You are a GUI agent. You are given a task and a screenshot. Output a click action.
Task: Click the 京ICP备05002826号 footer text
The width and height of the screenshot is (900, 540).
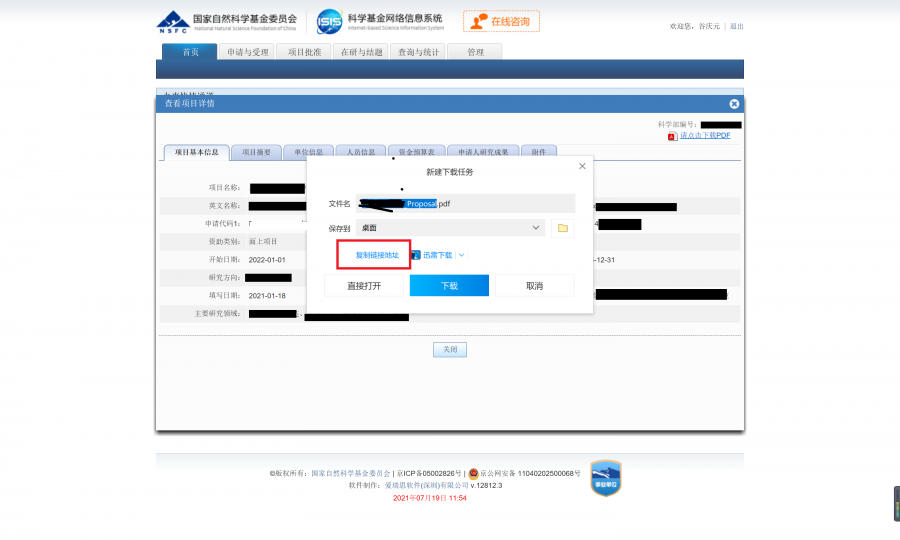pos(429,473)
